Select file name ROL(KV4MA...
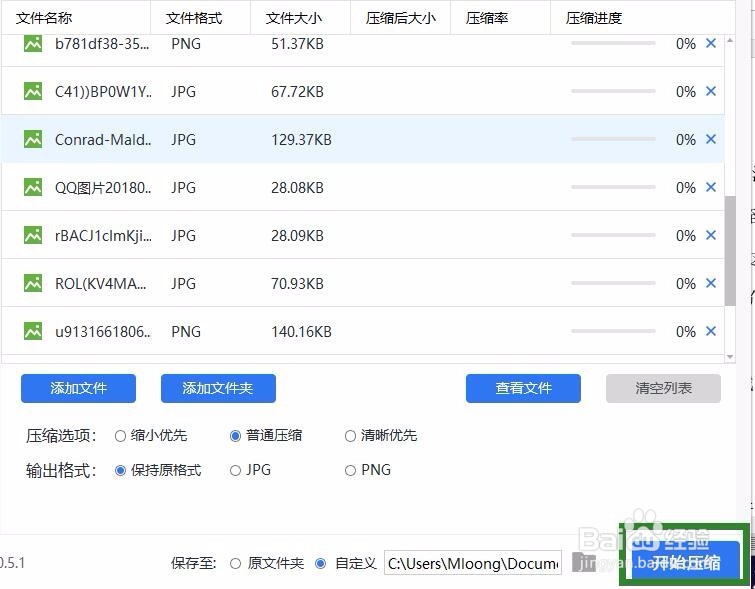Image resolution: width=755 pixels, height=589 pixels. [101, 284]
